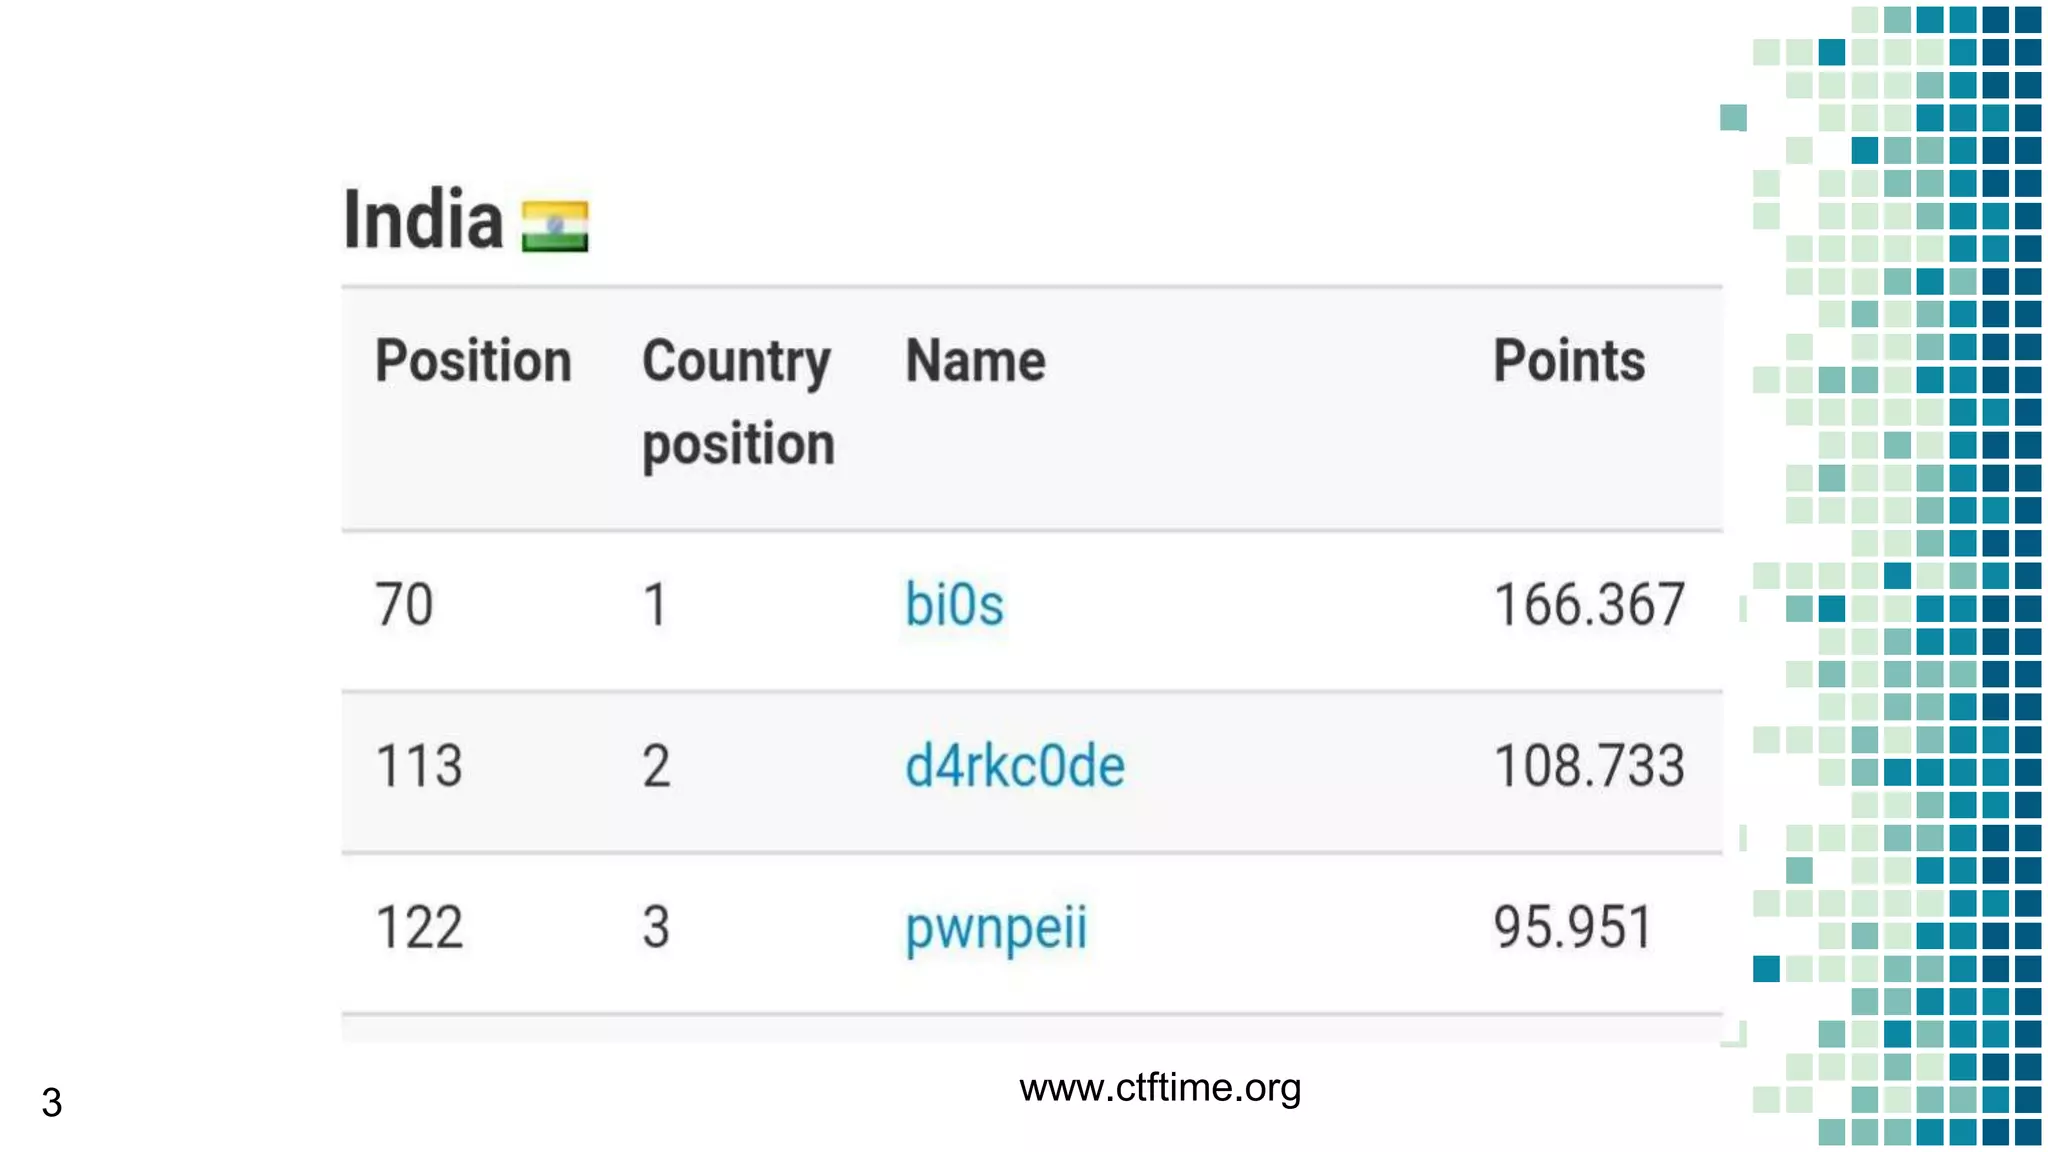This screenshot has height=1152, width=2048.
Task: Click the India heading text
Action: (x=423, y=219)
